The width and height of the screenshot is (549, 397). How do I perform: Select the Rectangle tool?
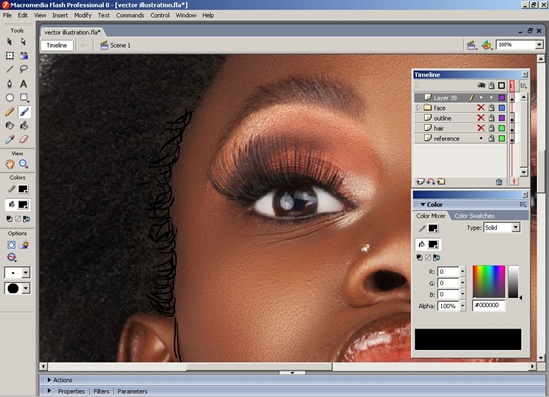click(x=23, y=97)
